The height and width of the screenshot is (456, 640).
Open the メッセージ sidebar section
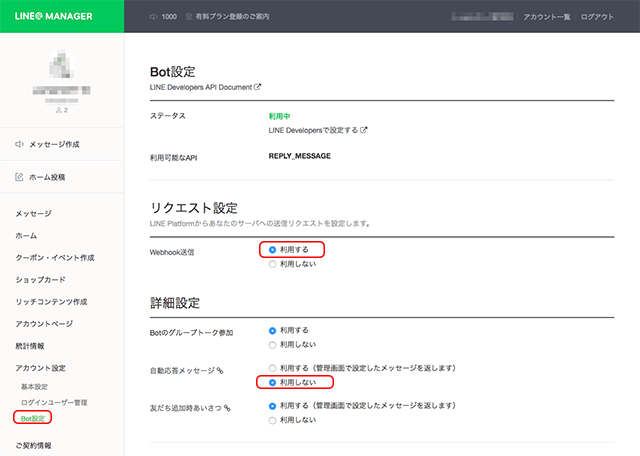click(33, 214)
